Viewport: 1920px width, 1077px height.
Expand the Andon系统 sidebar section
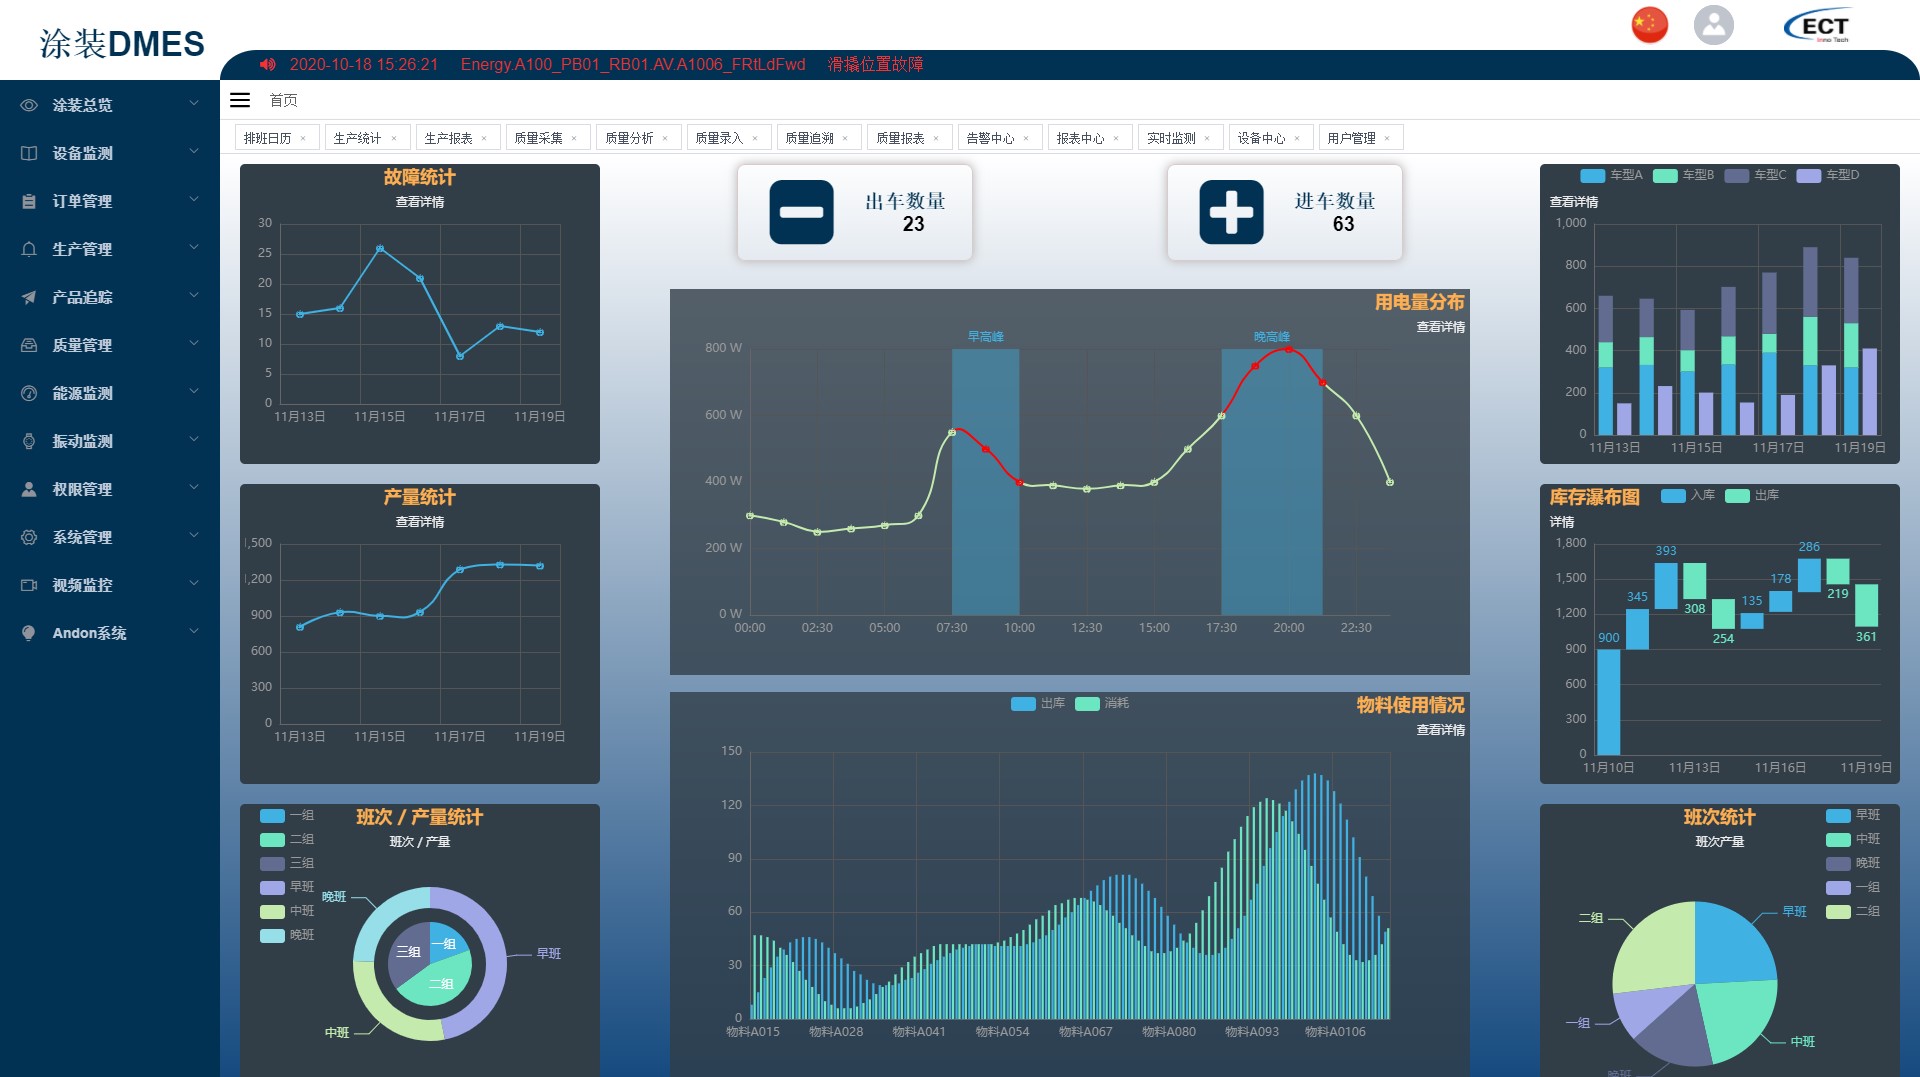point(110,633)
